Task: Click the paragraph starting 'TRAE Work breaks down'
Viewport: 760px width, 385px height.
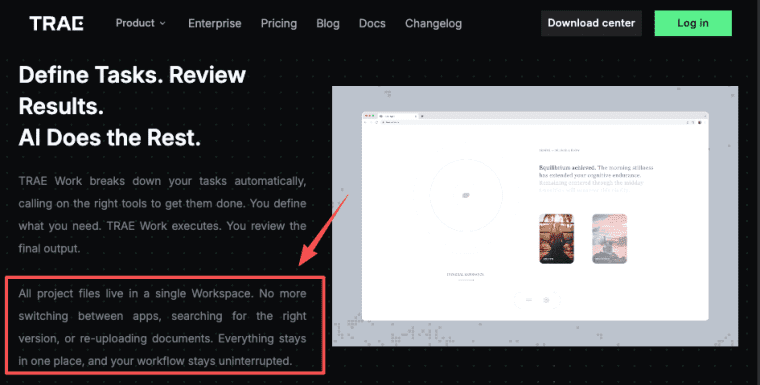Action: pyautogui.click(x=162, y=215)
